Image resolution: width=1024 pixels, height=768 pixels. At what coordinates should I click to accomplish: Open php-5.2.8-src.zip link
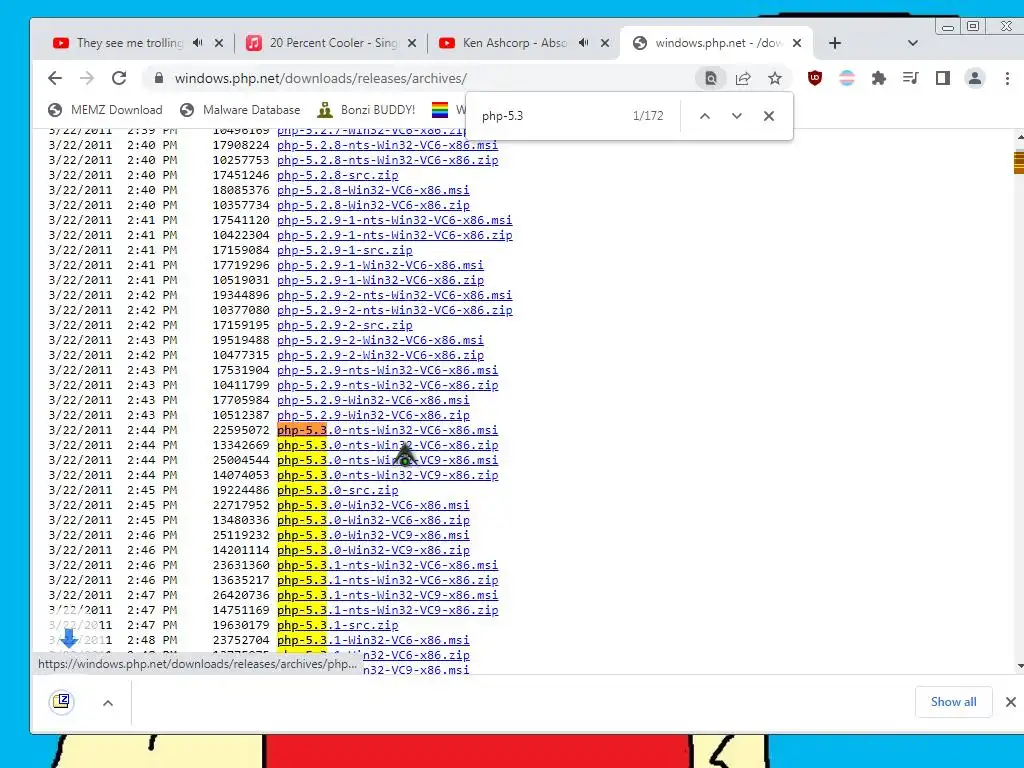338,175
